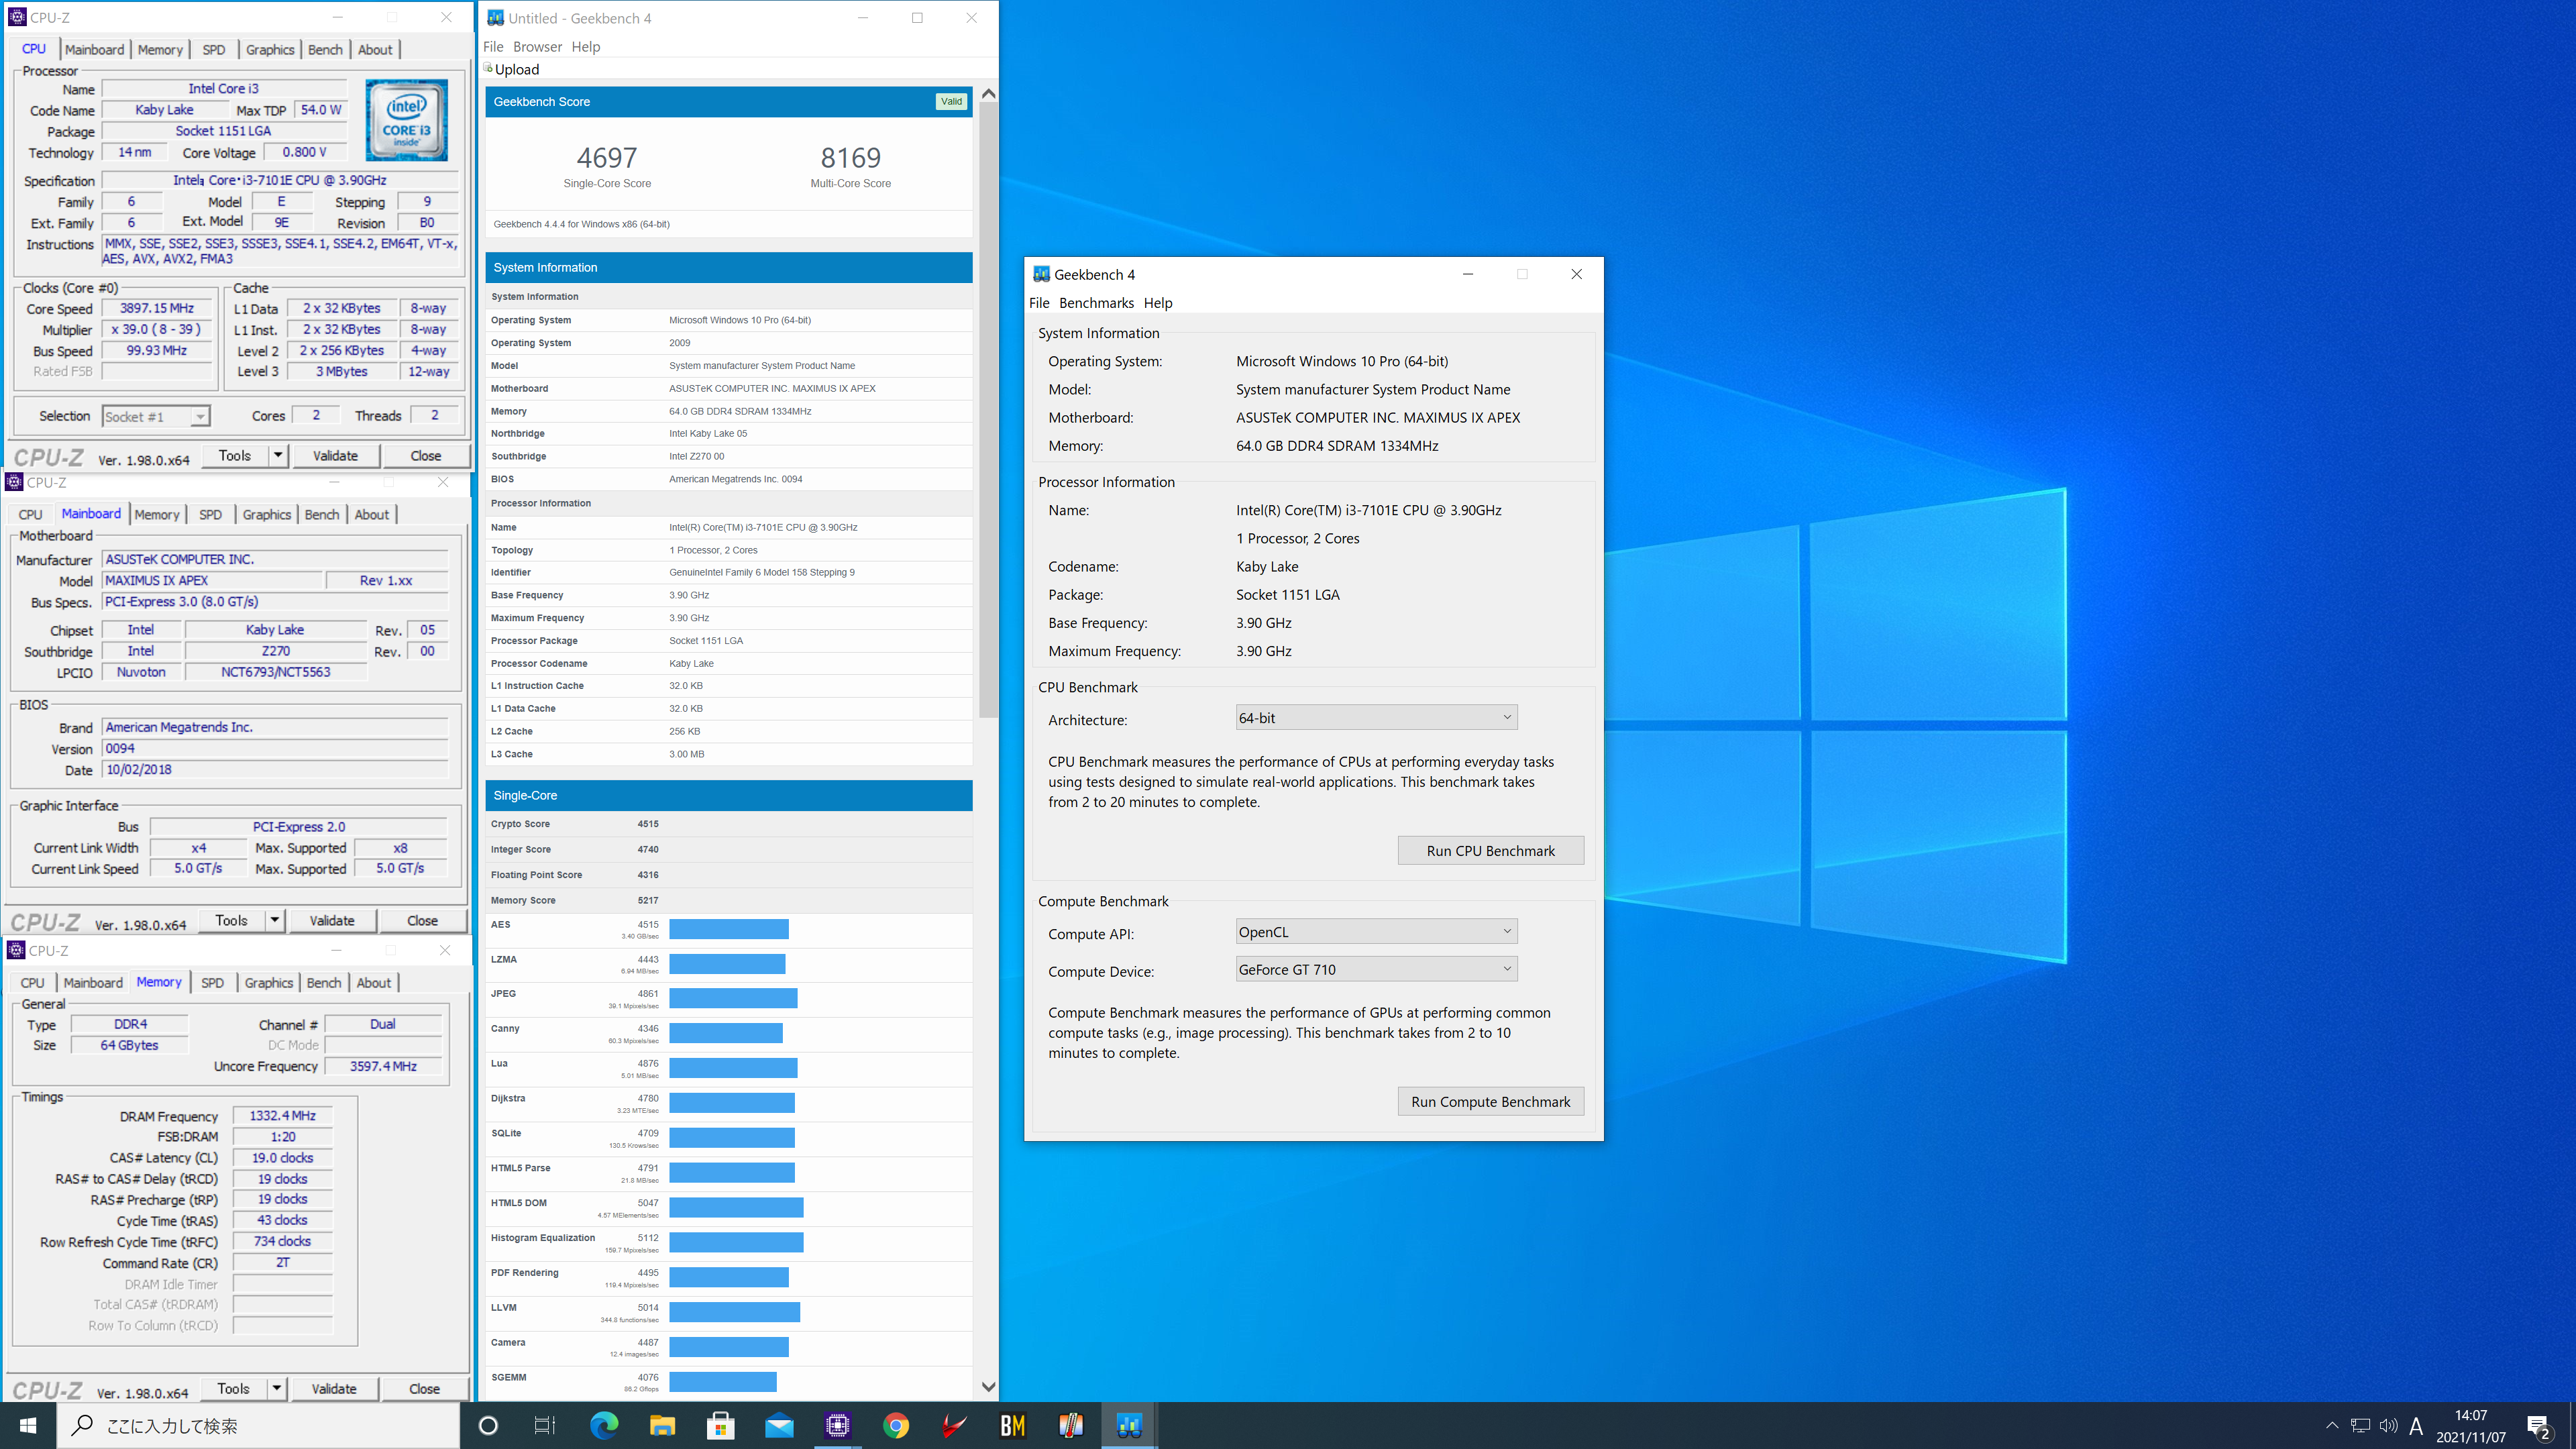Screen dimensions: 2576x1449
Task: Click the Upload icon in Geekbench results
Action: pyautogui.click(x=488, y=68)
